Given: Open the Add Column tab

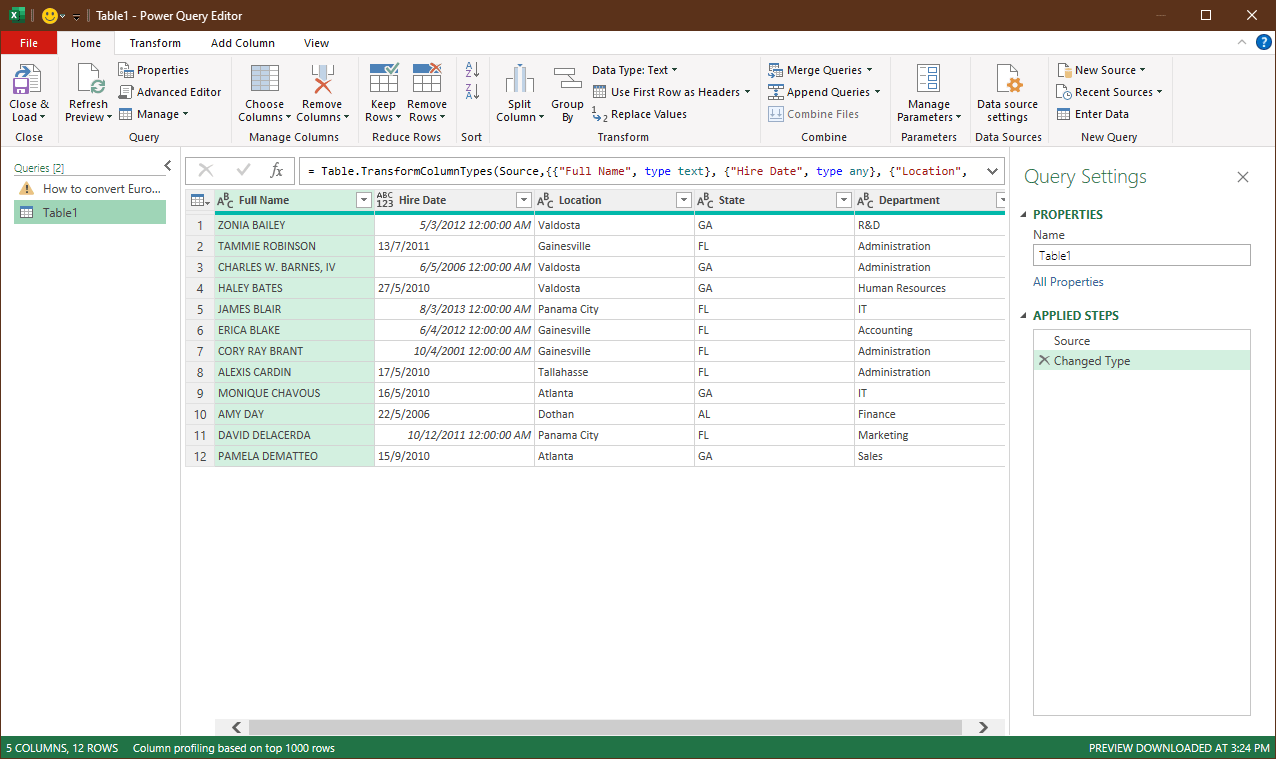Looking at the screenshot, I should click(242, 43).
